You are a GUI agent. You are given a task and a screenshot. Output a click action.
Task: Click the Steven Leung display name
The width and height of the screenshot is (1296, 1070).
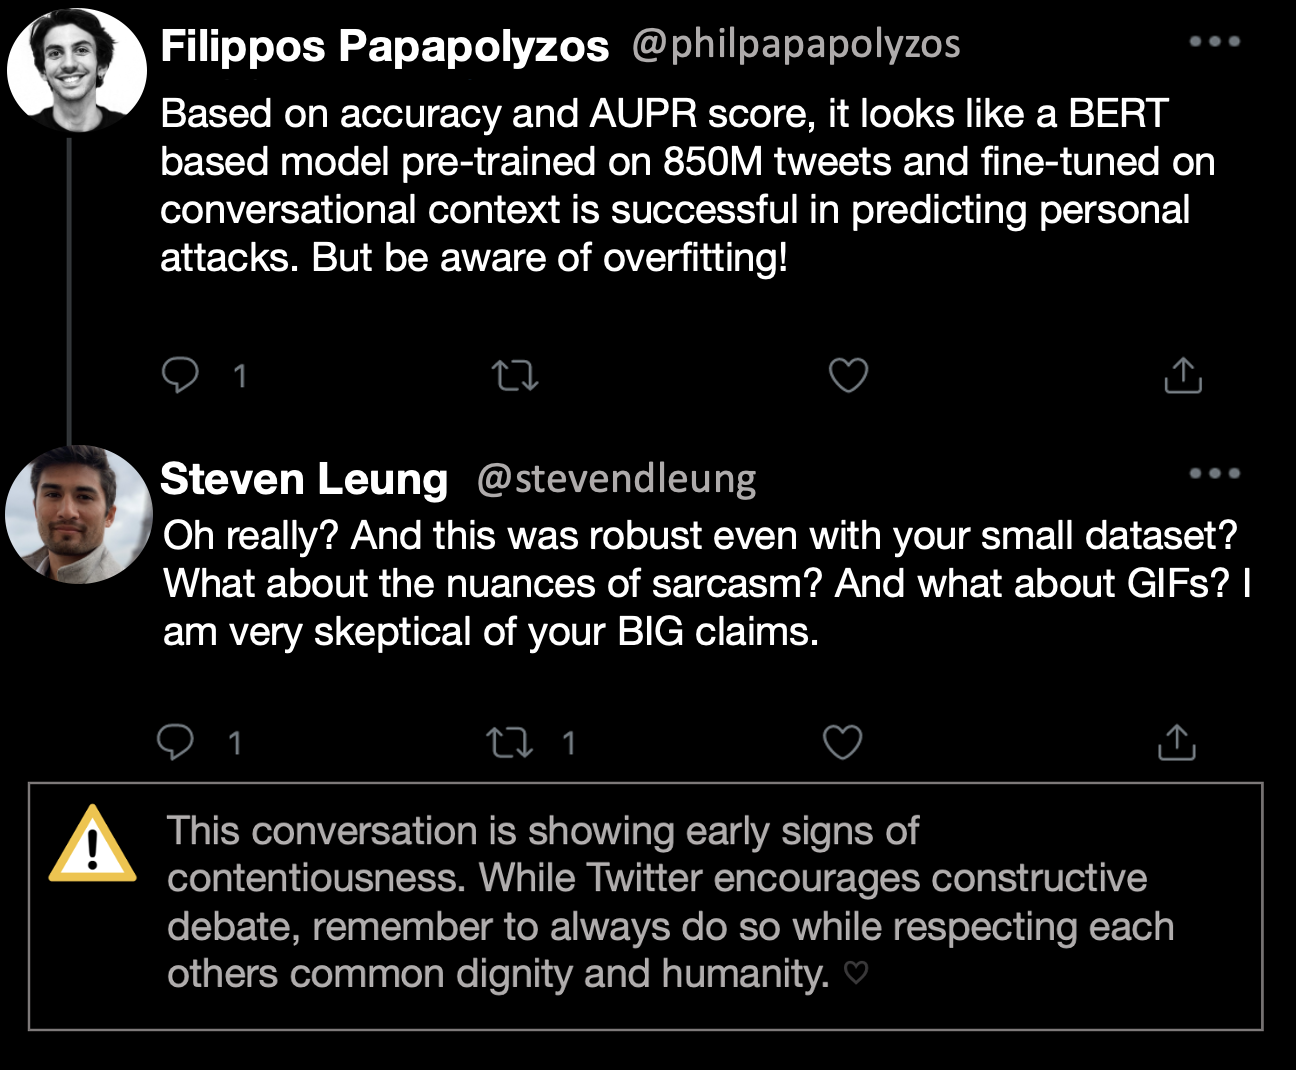[304, 479]
